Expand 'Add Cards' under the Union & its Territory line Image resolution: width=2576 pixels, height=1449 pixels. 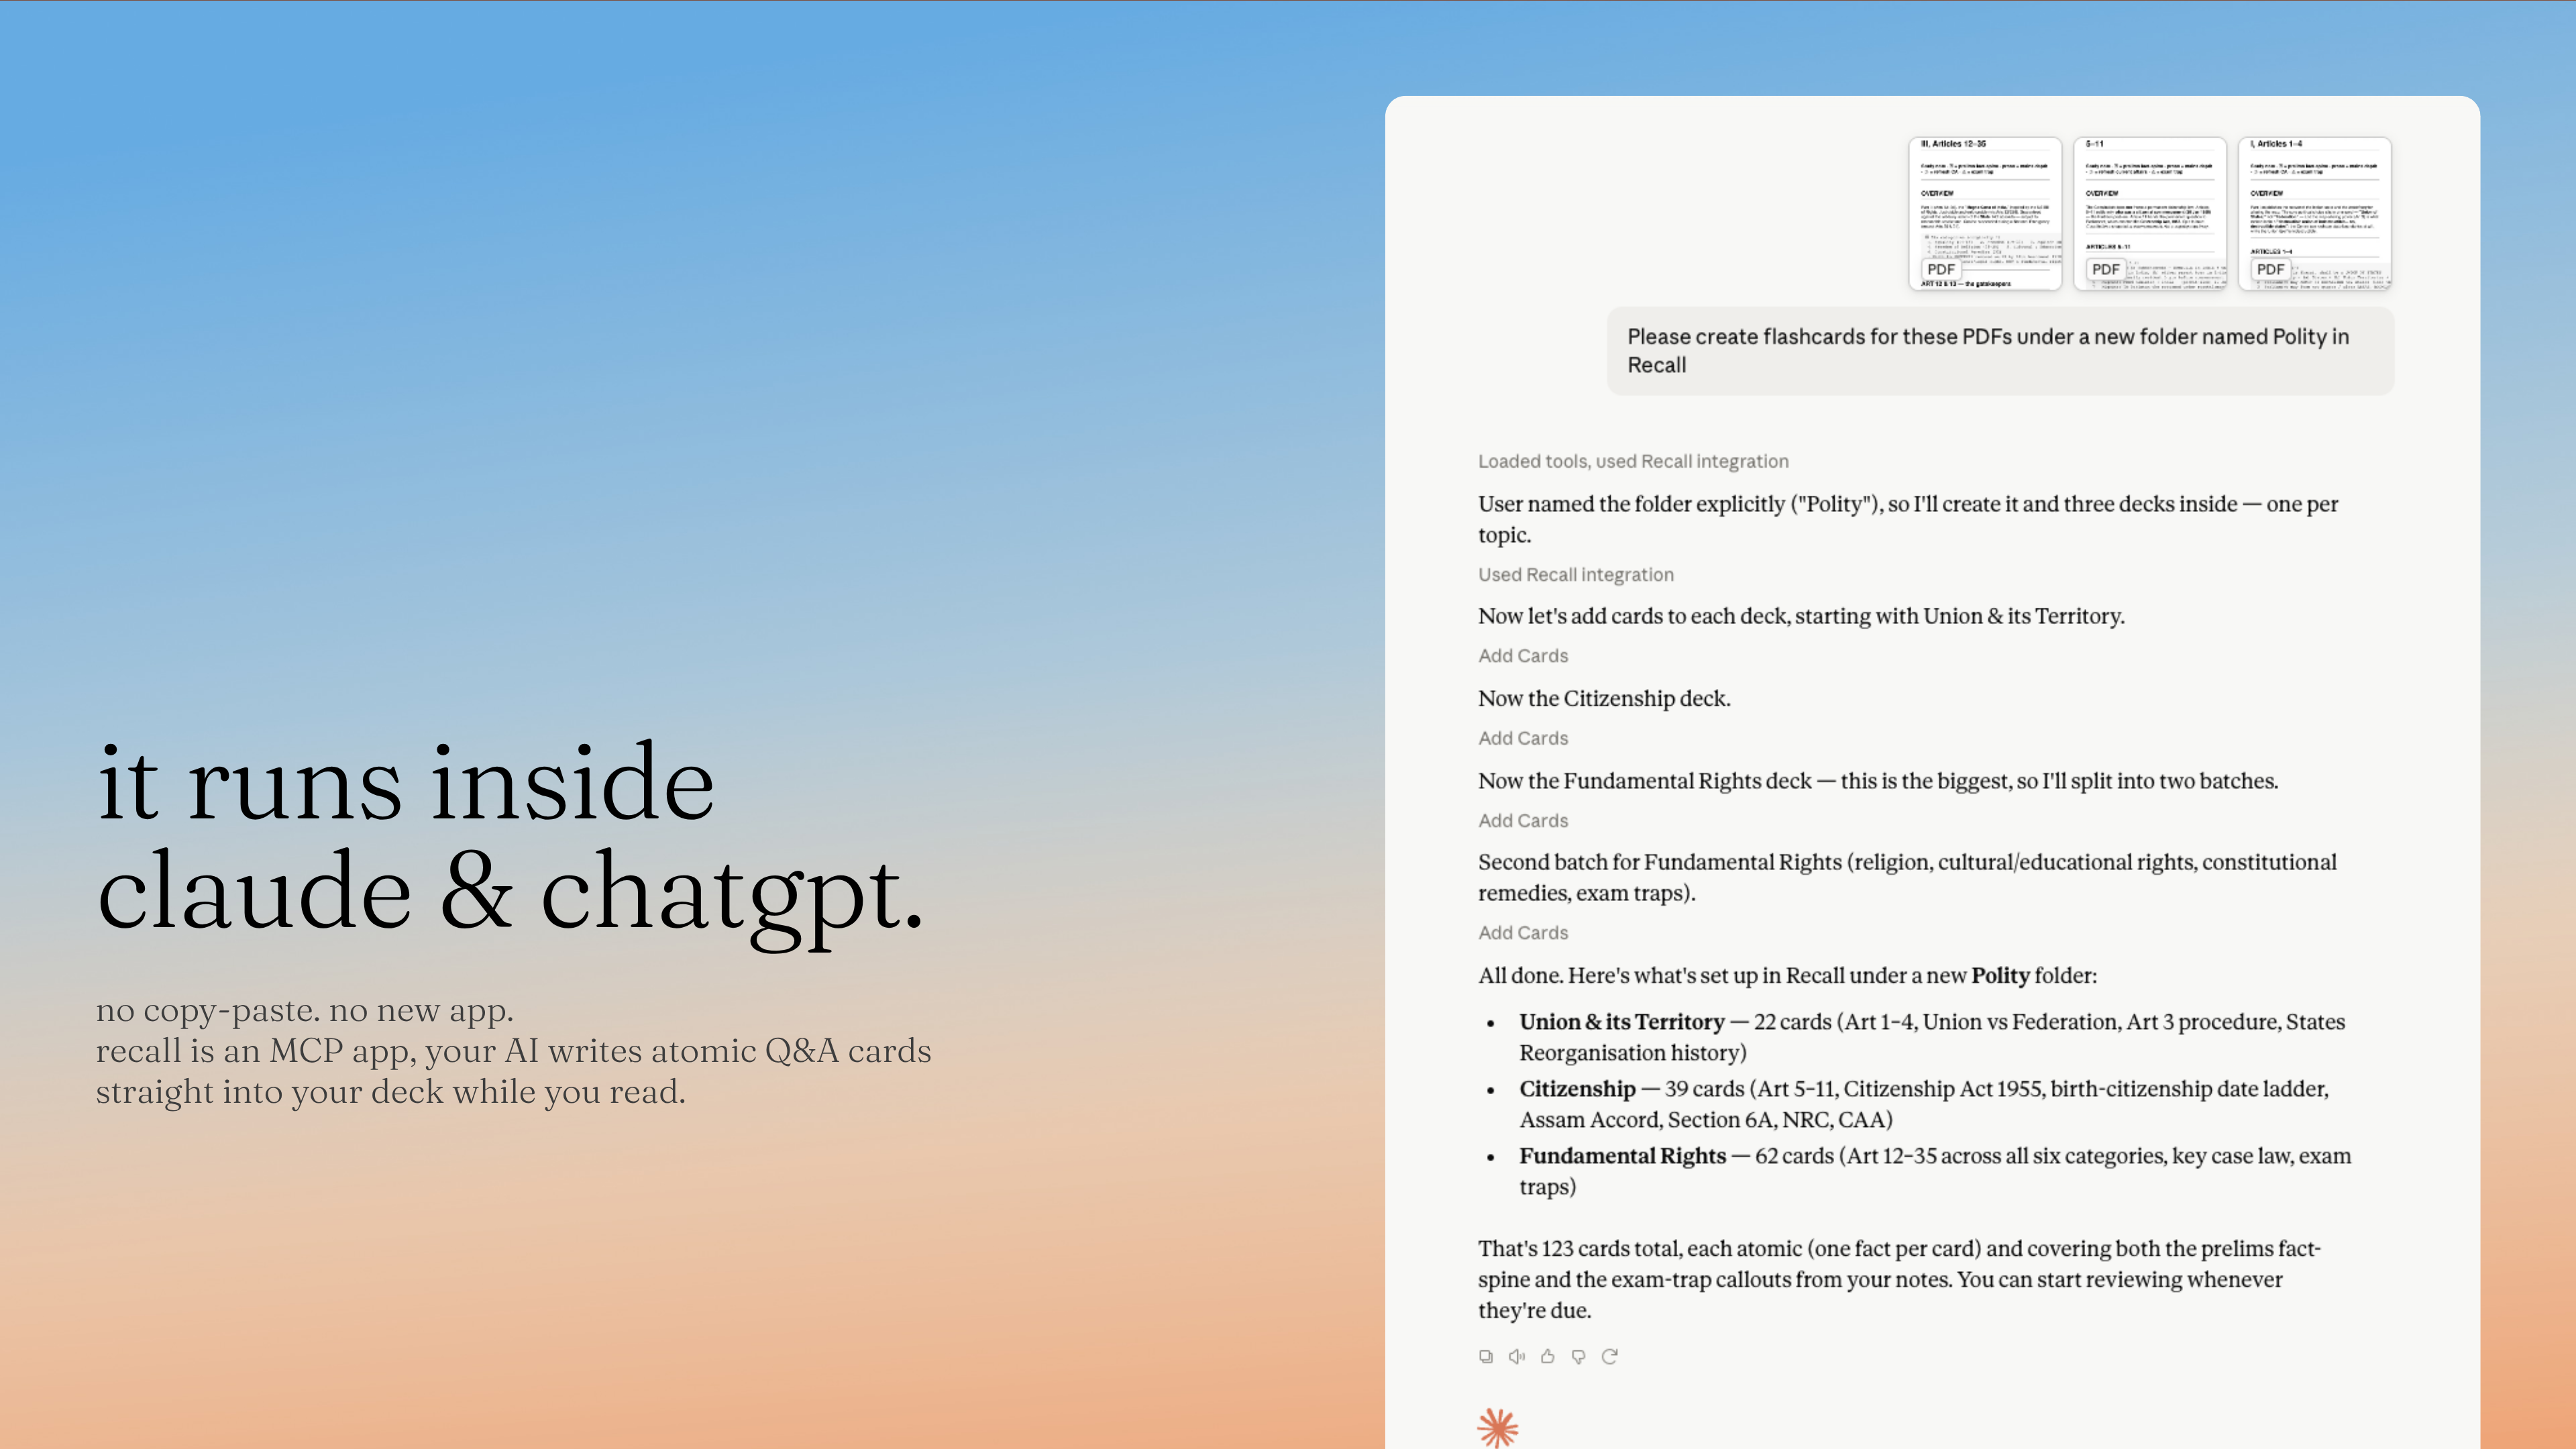click(1523, 656)
